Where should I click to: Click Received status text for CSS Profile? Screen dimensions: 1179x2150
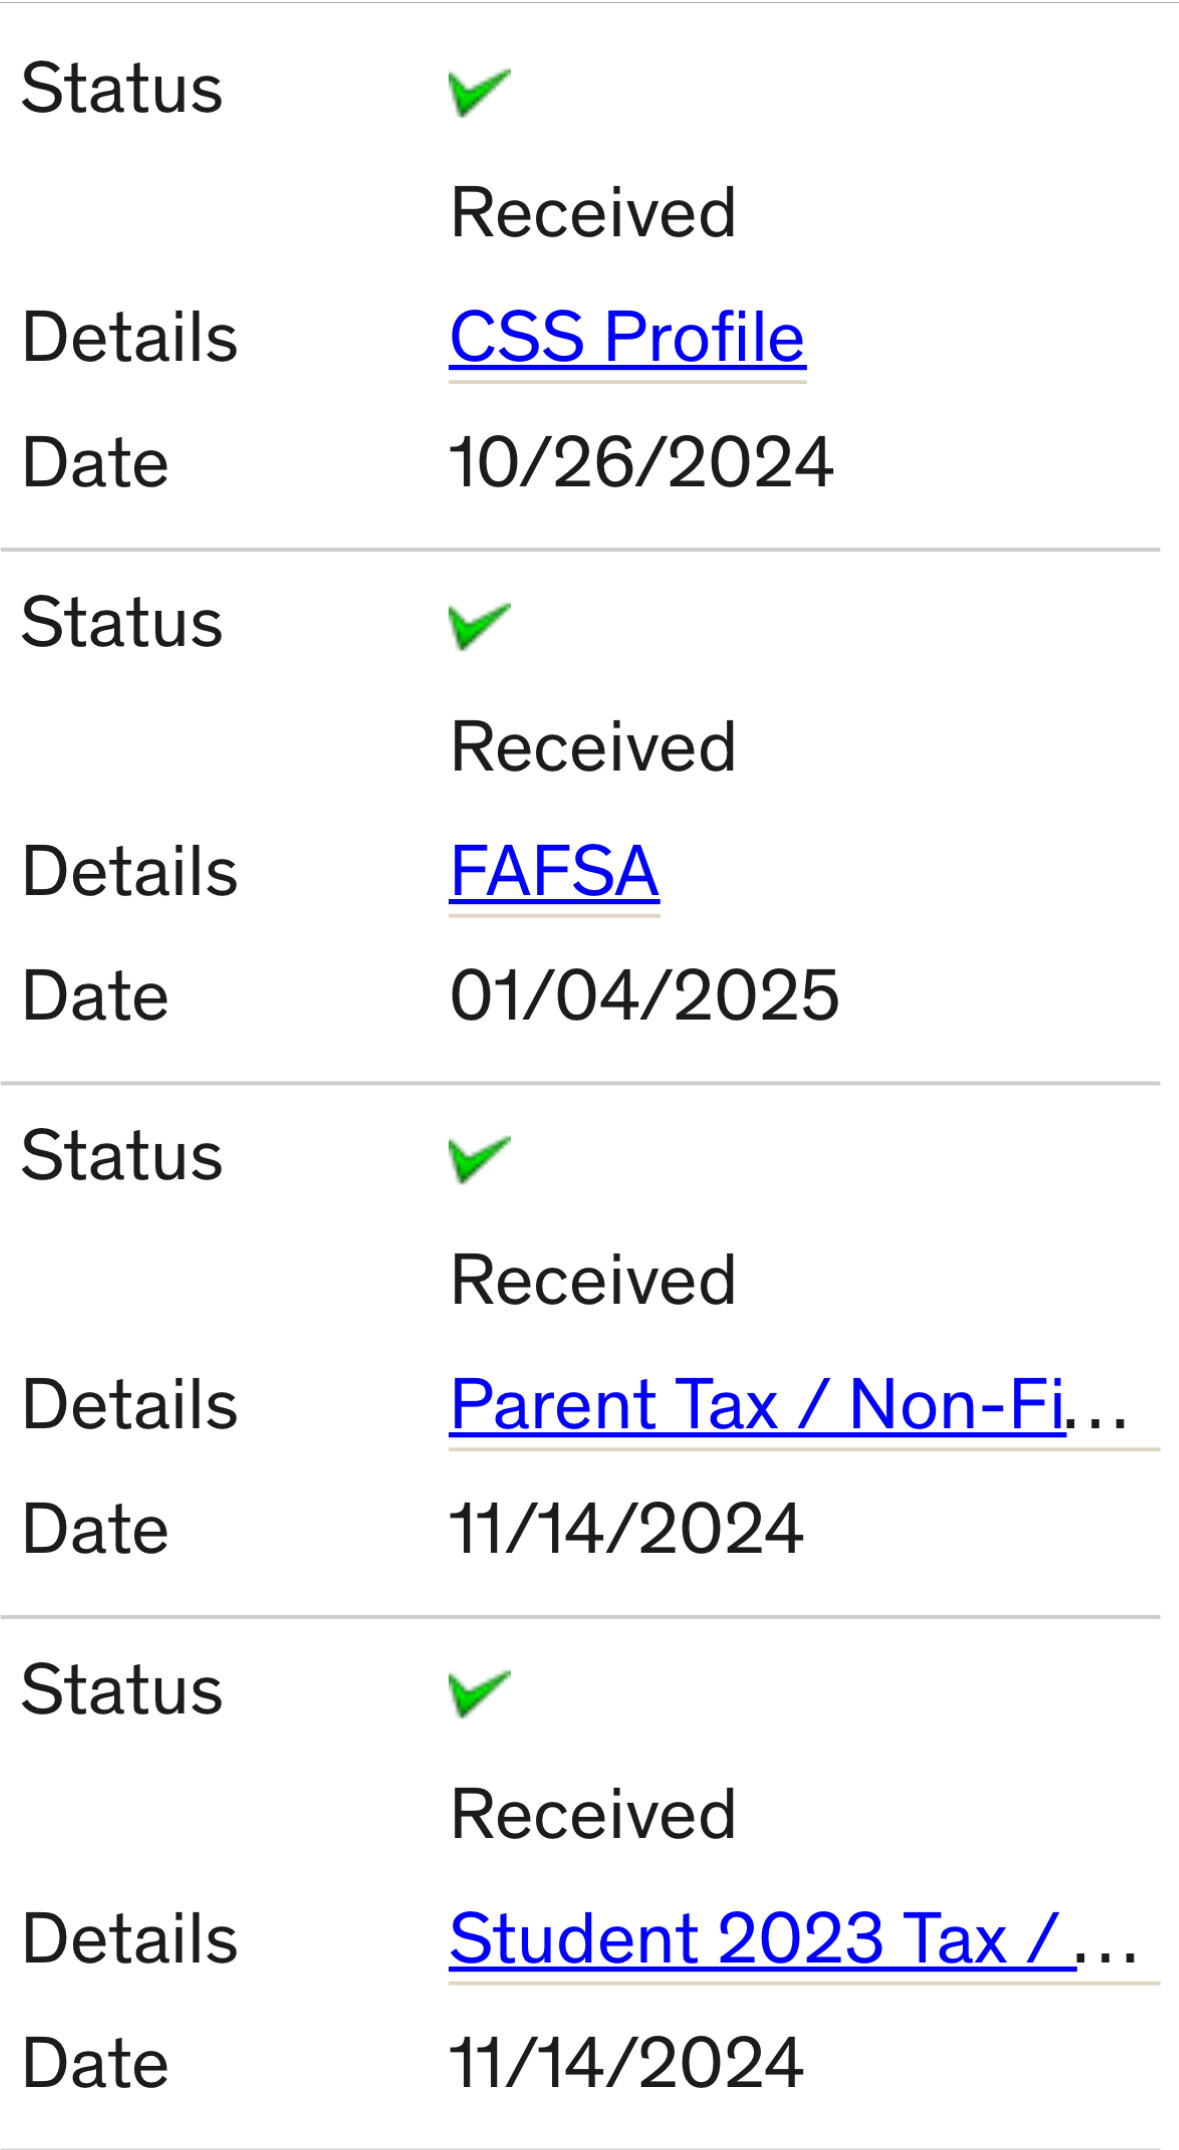[593, 213]
